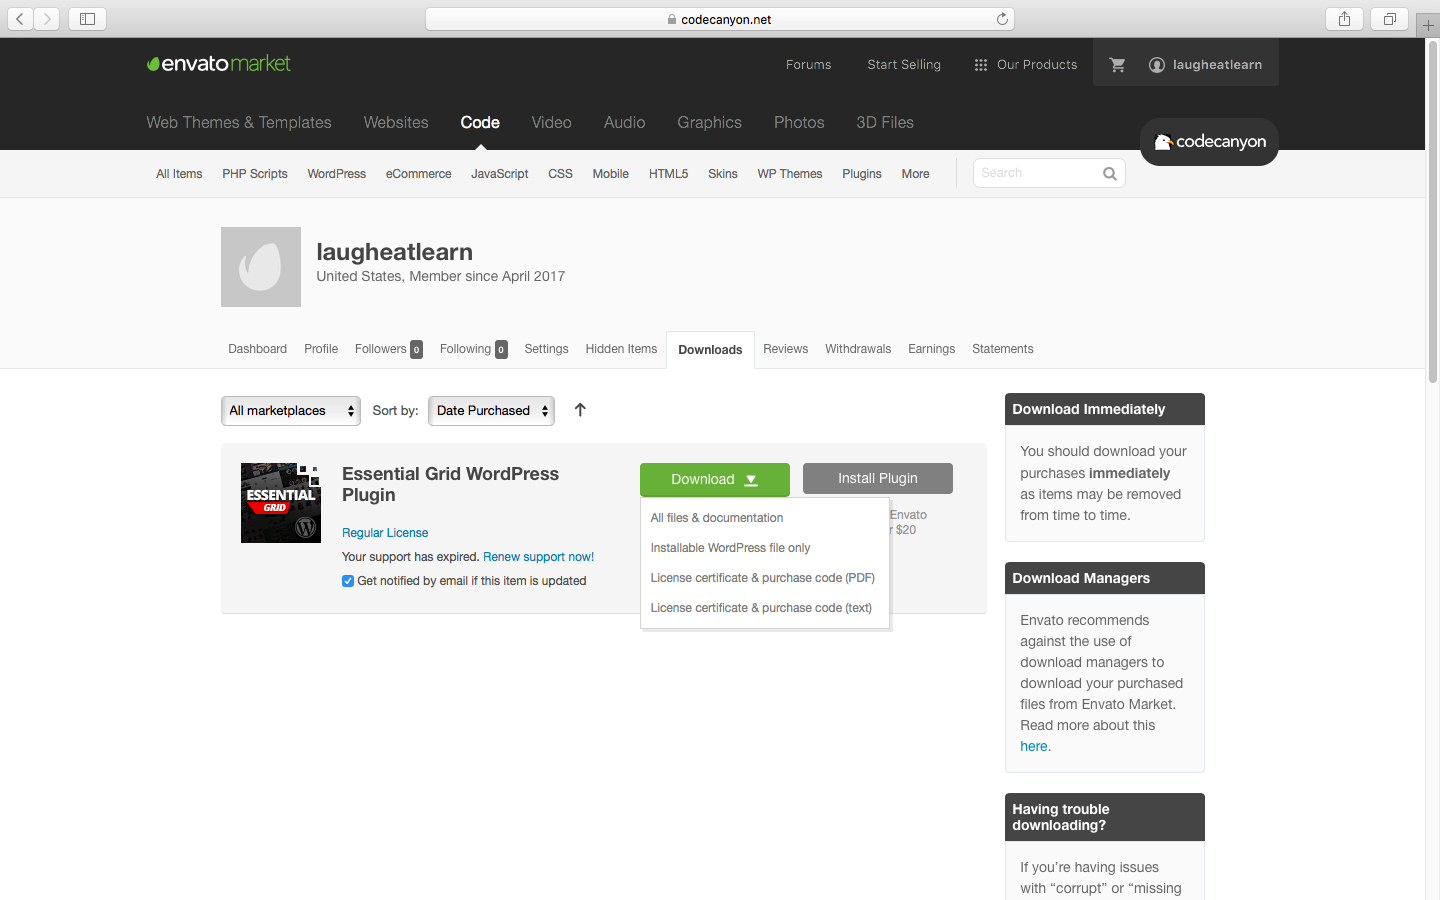Viewport: 1440px width, 900px height.
Task: Click the Install Plugin button
Action: click(x=877, y=479)
